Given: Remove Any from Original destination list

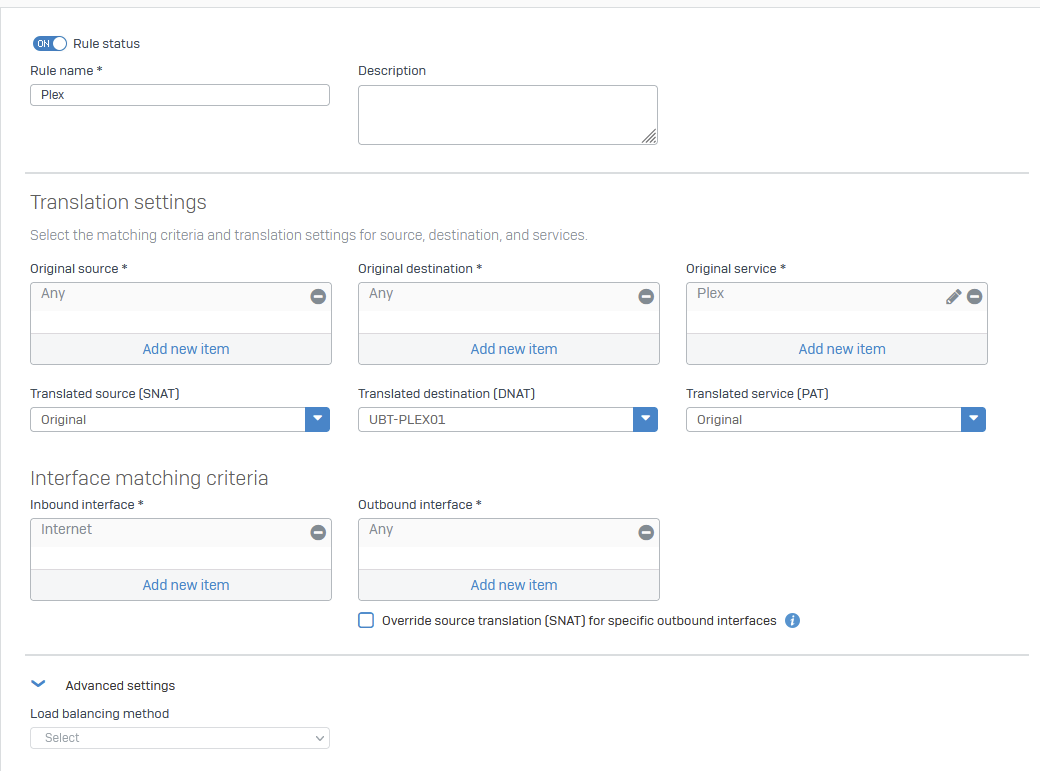Looking at the screenshot, I should [x=646, y=297].
